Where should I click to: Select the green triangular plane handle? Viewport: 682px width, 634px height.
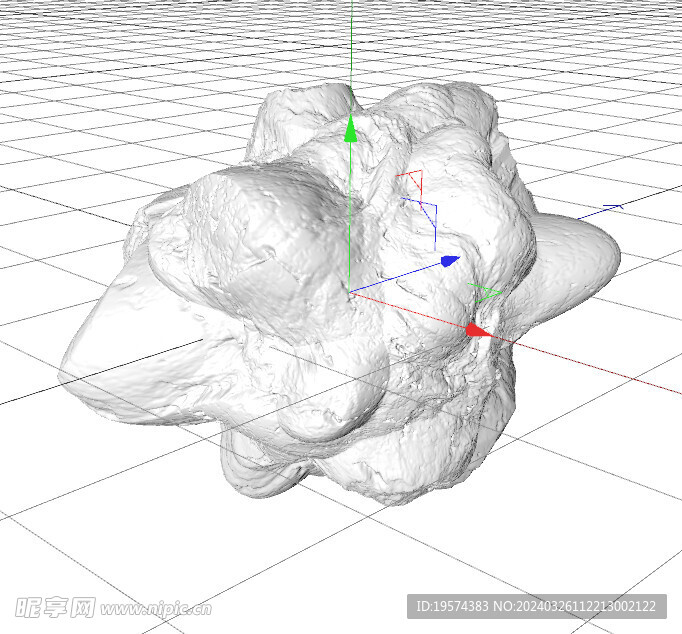coord(485,293)
